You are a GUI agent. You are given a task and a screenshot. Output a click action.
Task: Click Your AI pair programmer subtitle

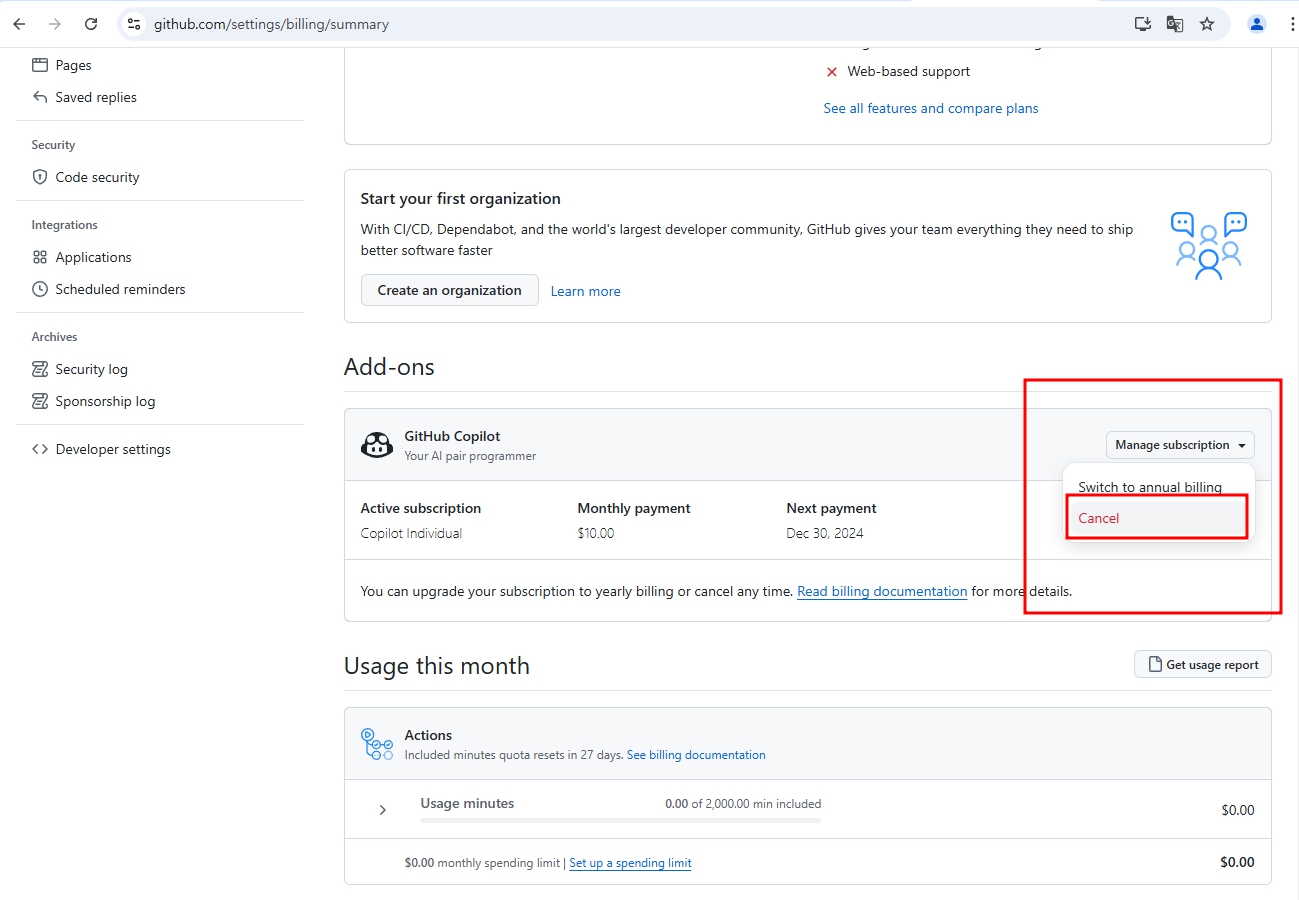(470, 456)
